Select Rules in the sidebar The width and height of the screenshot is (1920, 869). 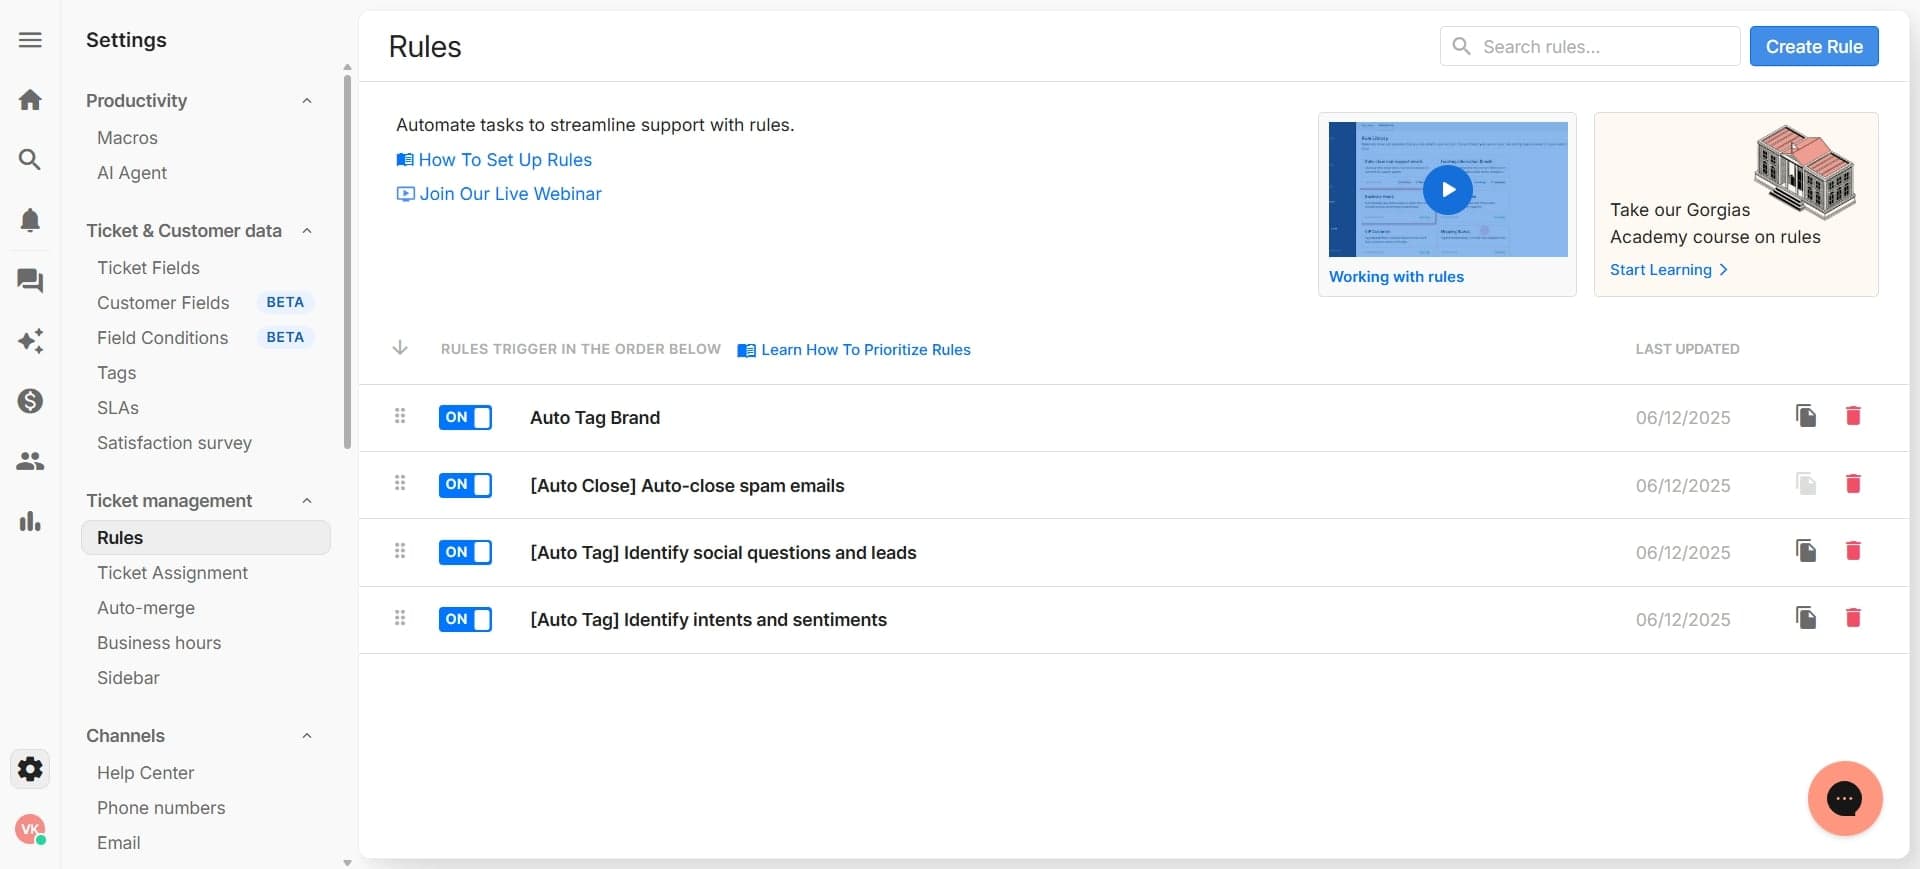coord(205,538)
